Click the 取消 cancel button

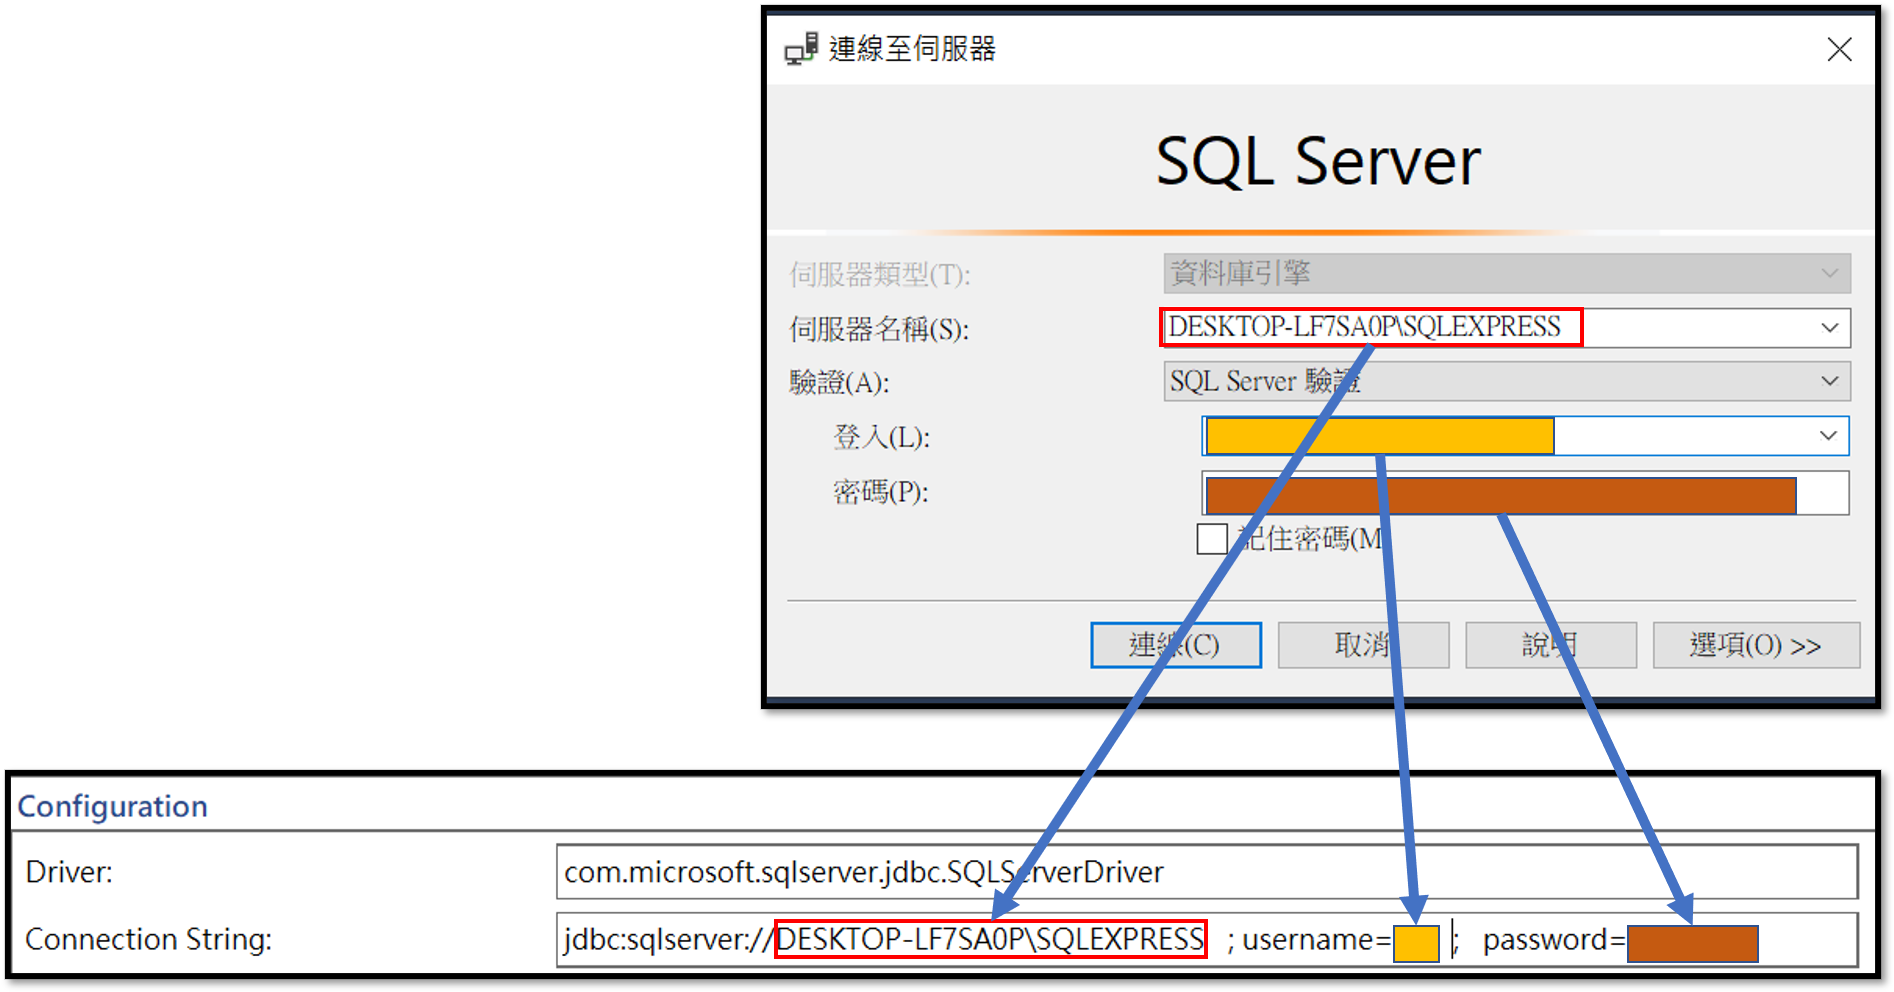click(x=1362, y=645)
